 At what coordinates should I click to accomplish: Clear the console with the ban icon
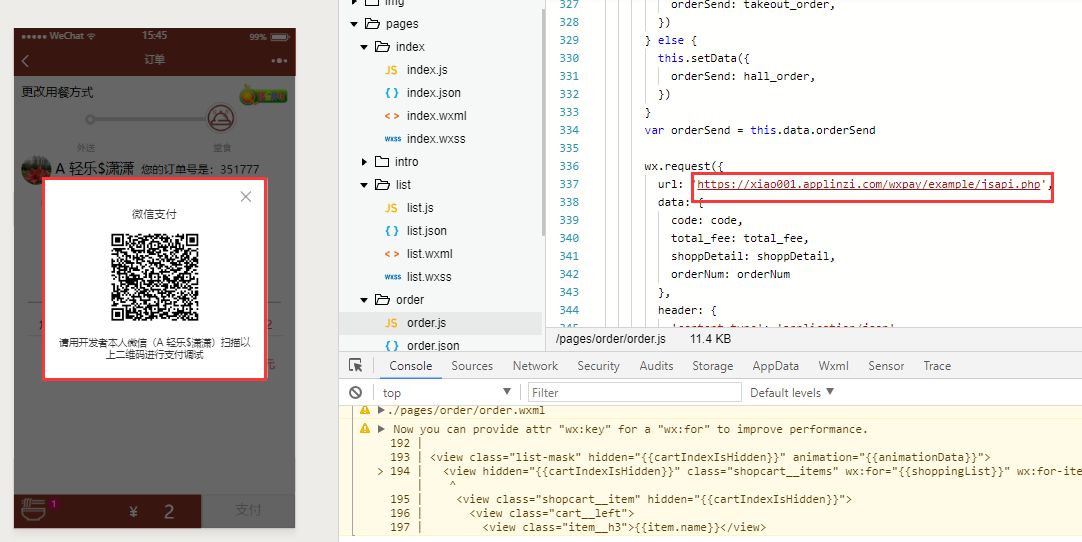tap(355, 392)
